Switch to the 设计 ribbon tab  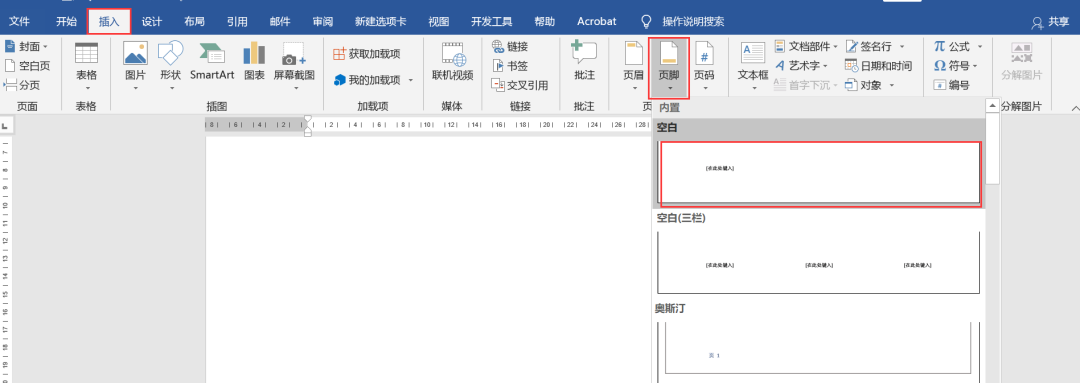click(x=152, y=21)
